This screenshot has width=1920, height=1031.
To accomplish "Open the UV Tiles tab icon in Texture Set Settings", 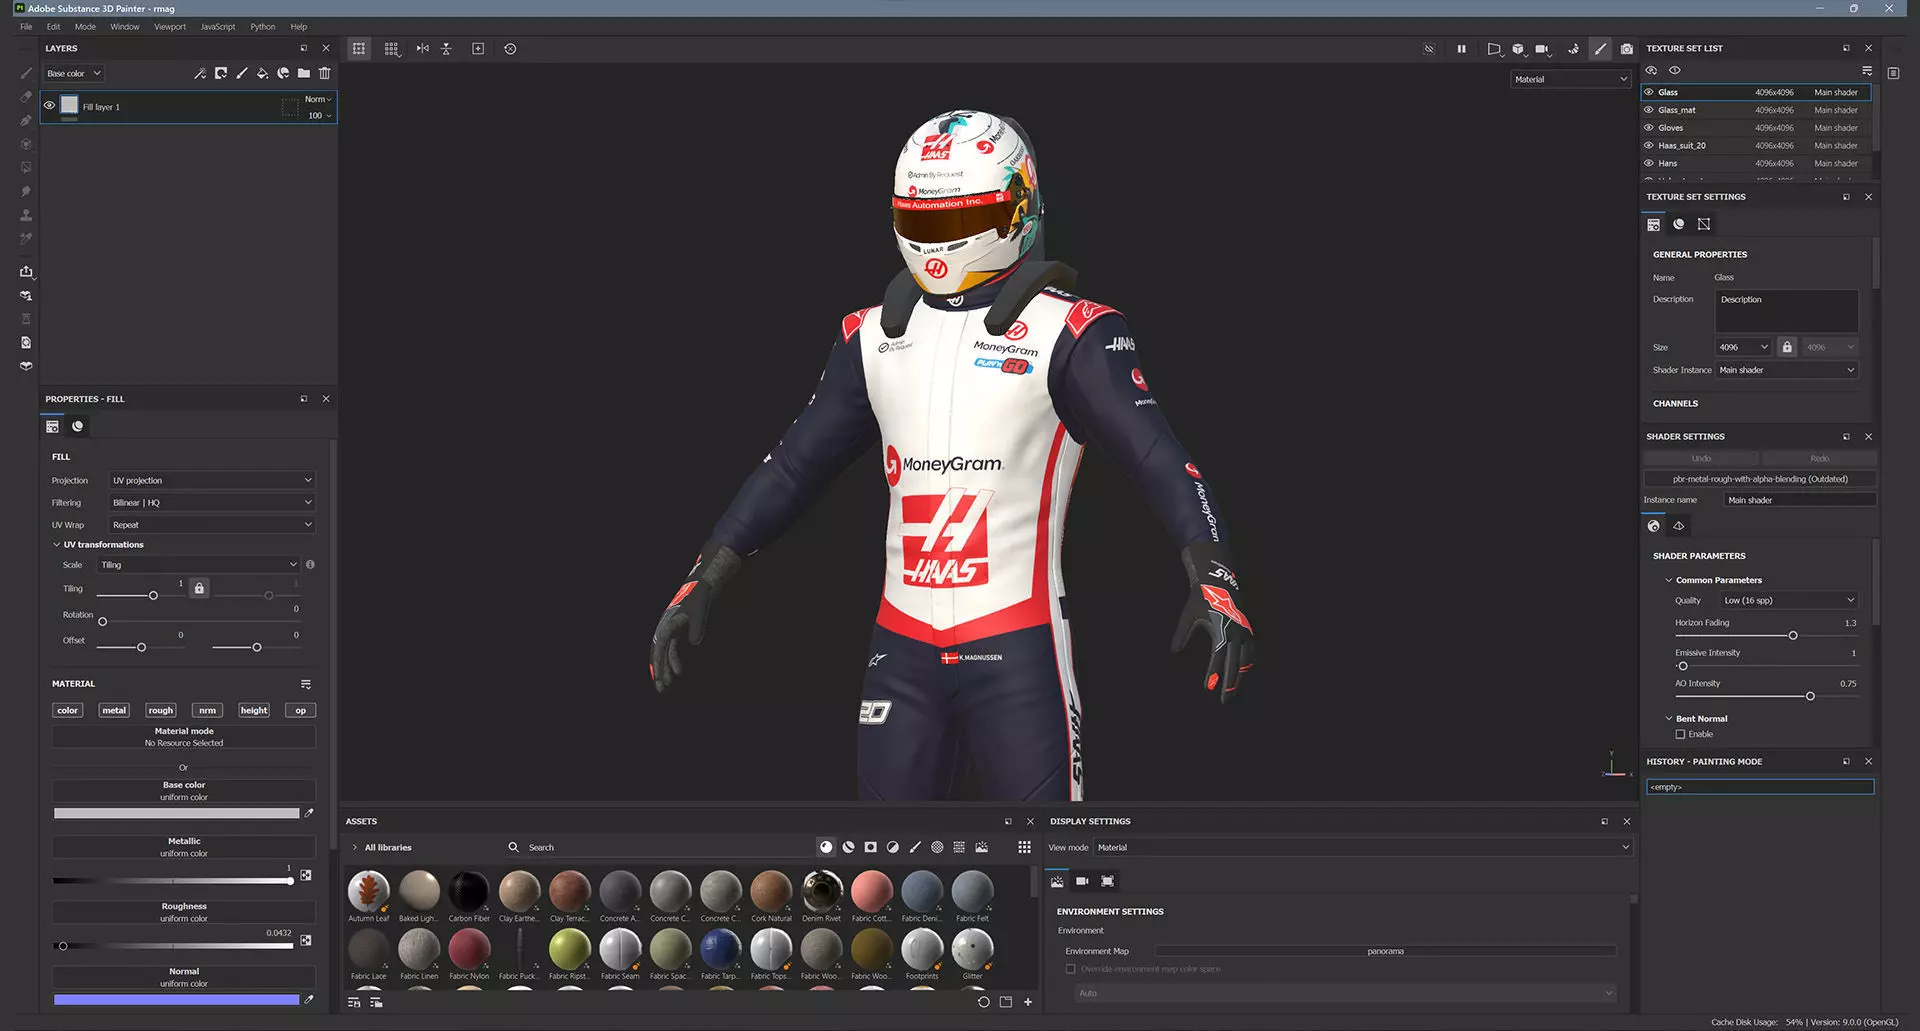I will [1704, 224].
